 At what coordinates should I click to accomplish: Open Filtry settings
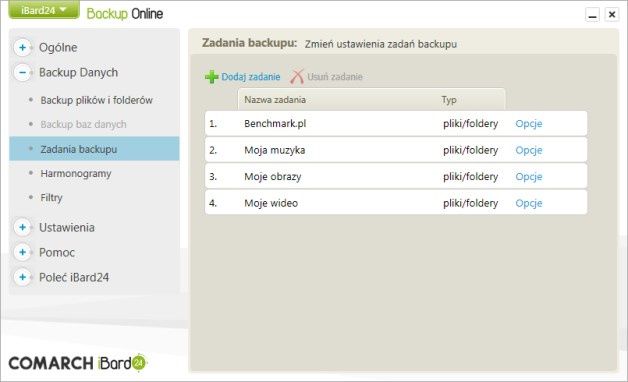pos(51,197)
